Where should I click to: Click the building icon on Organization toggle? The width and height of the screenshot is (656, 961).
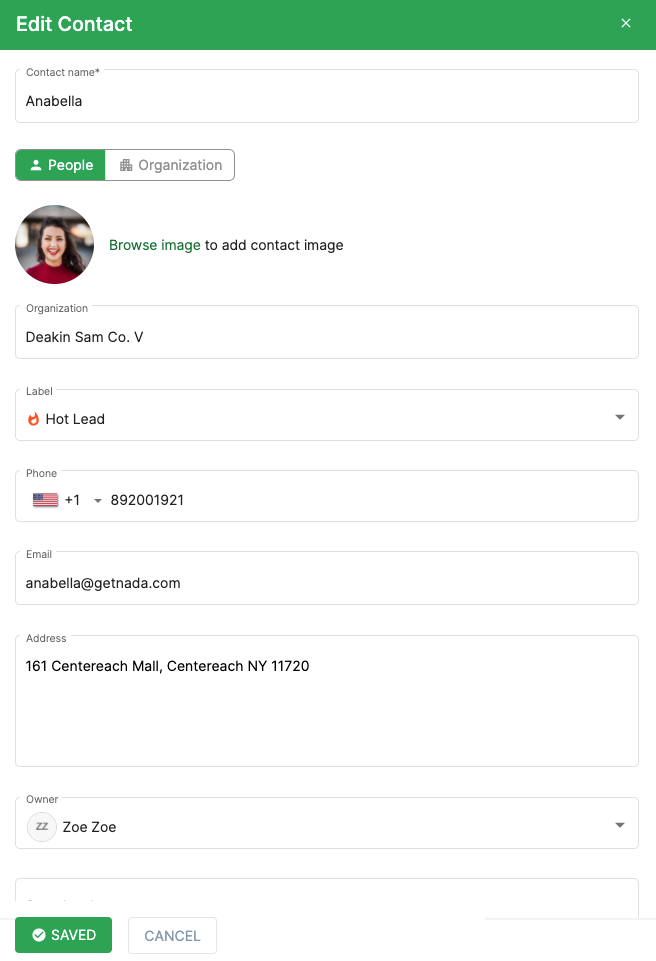click(126, 165)
